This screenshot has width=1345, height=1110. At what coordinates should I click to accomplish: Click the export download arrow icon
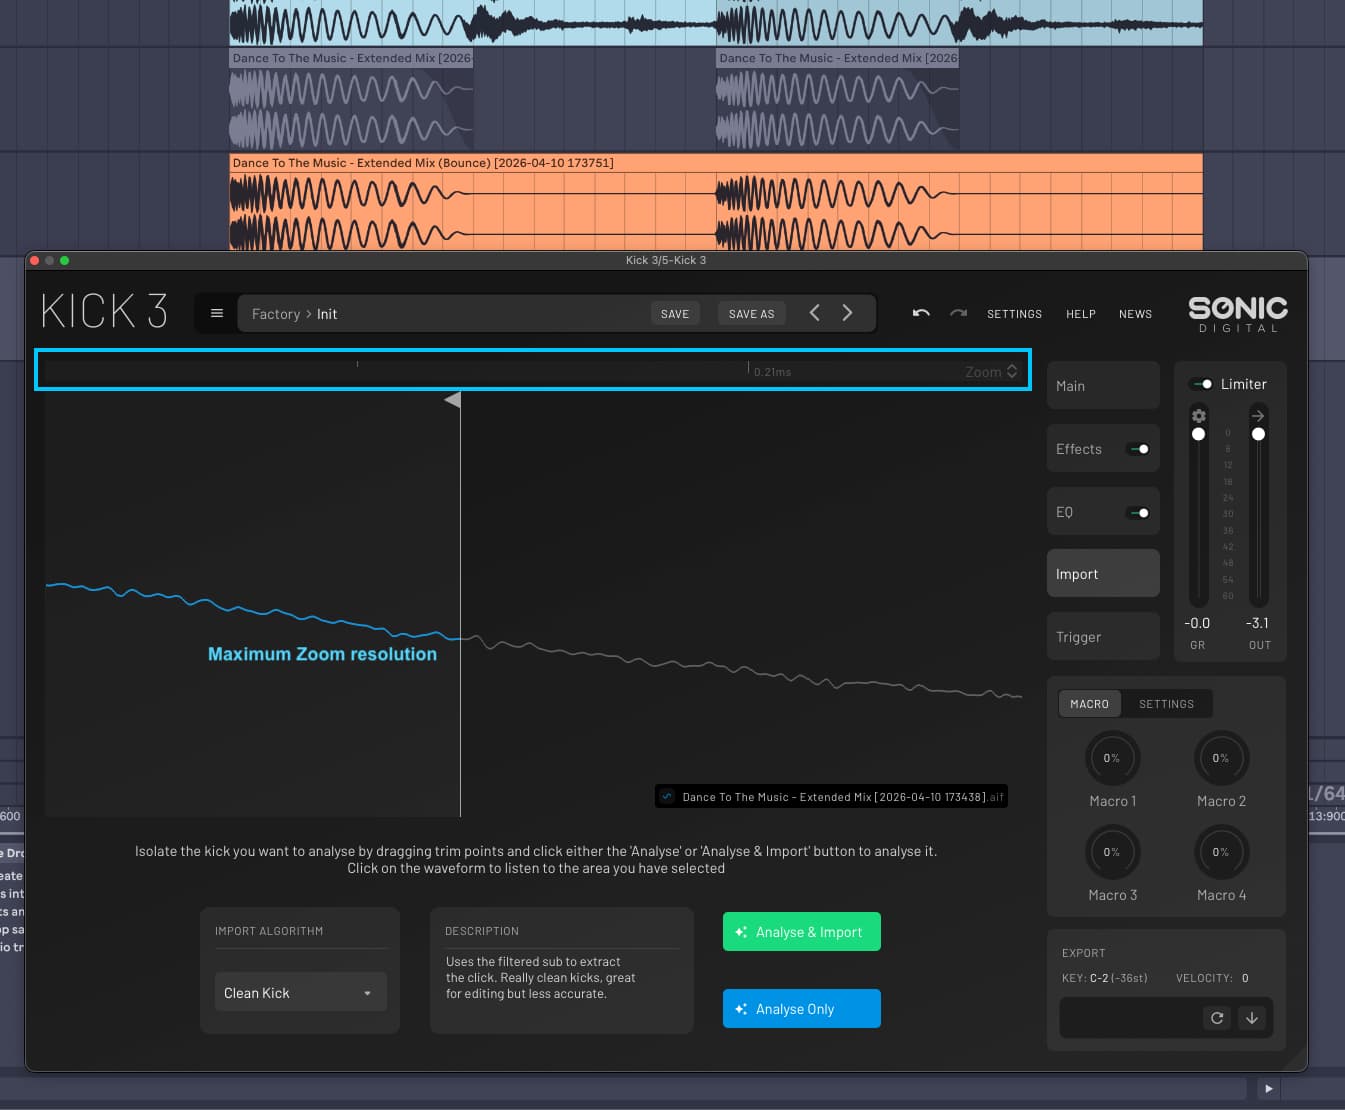point(1251,1018)
